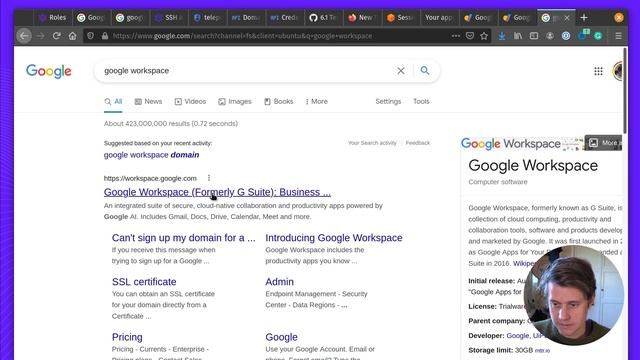
Task: Open a new tab with plus icon
Action: [584, 18]
